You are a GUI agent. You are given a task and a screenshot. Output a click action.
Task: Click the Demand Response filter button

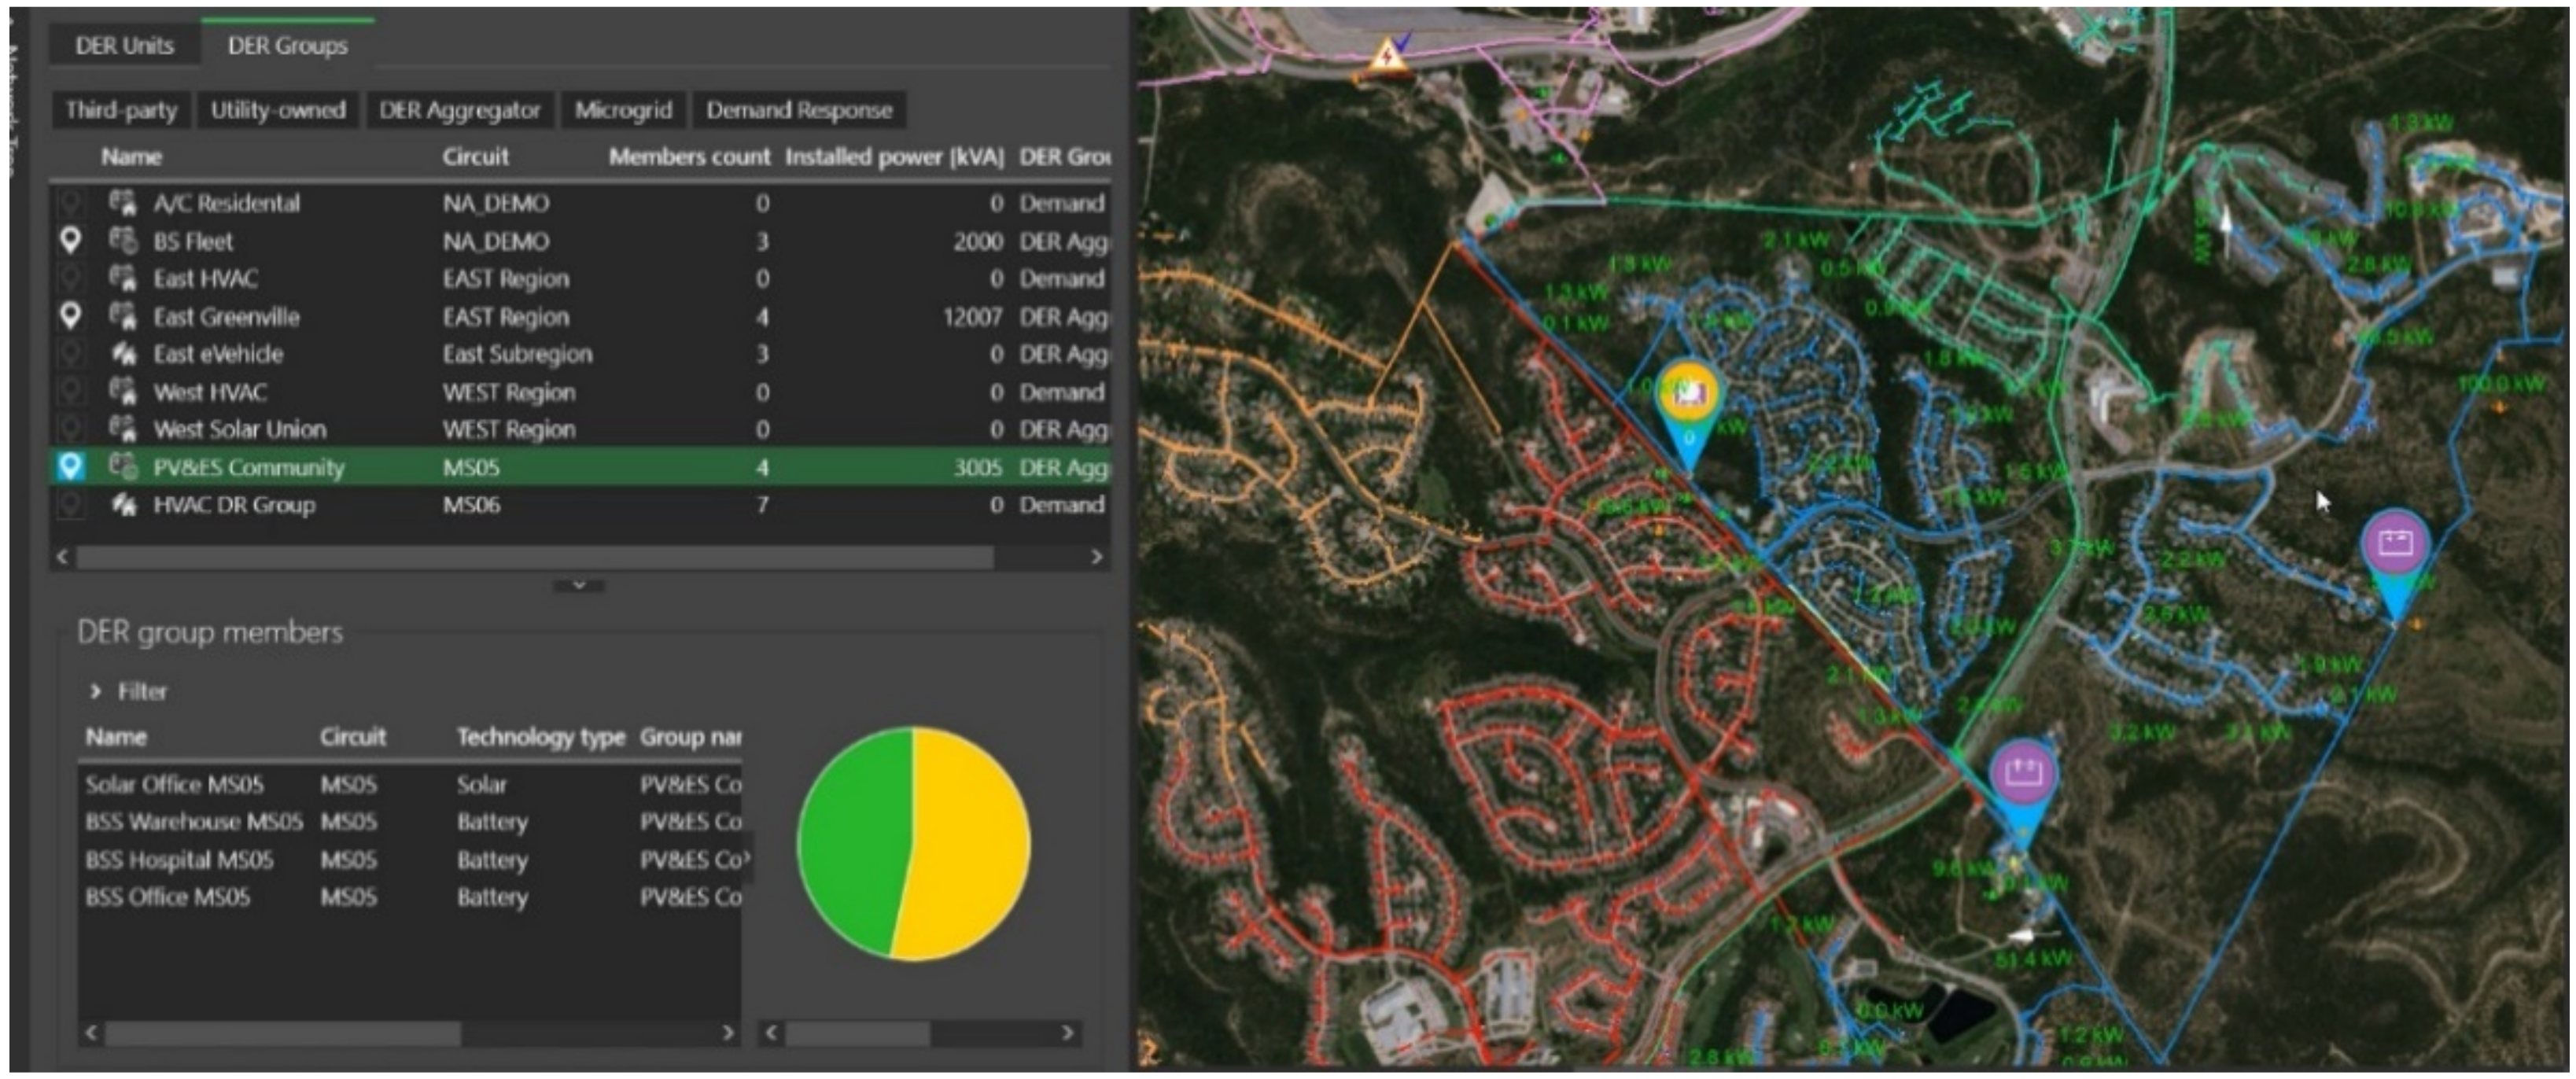click(x=798, y=110)
